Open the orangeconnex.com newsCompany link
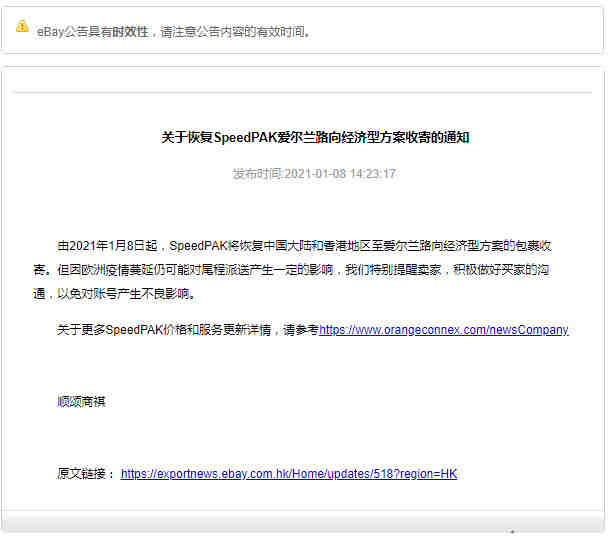The width and height of the screenshot is (610, 537). pyautogui.click(x=444, y=330)
